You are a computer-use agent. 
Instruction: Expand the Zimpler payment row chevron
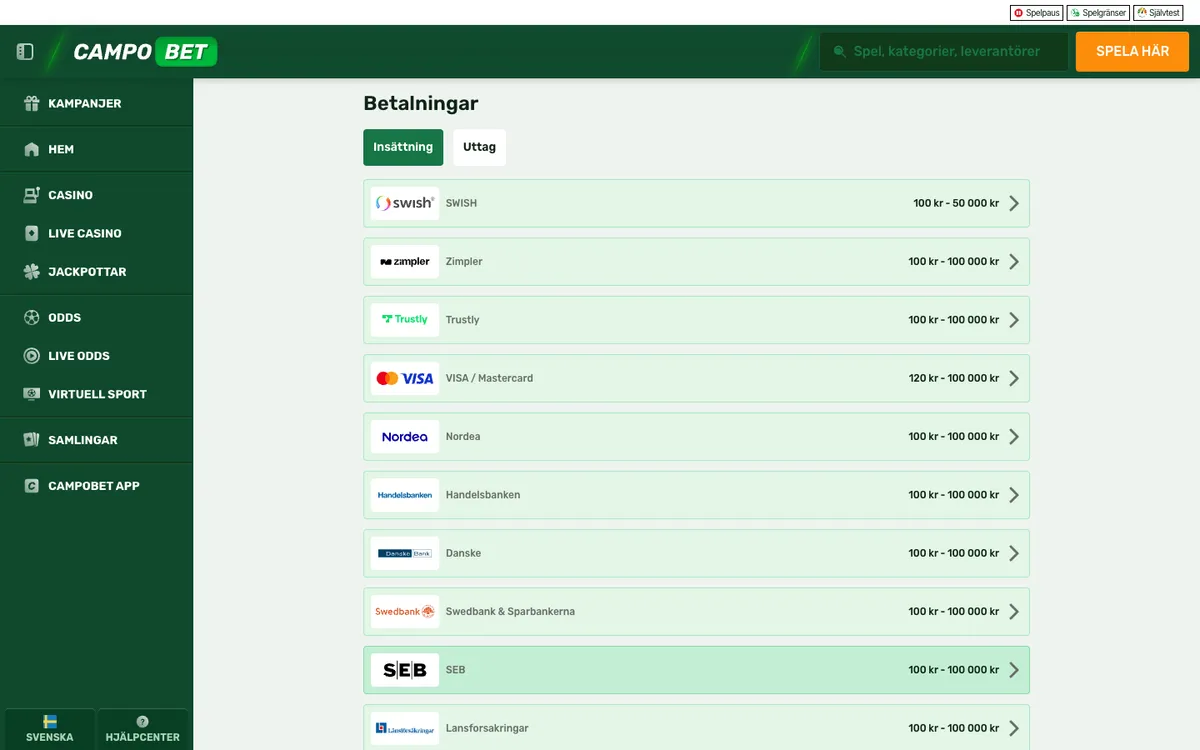(1014, 261)
